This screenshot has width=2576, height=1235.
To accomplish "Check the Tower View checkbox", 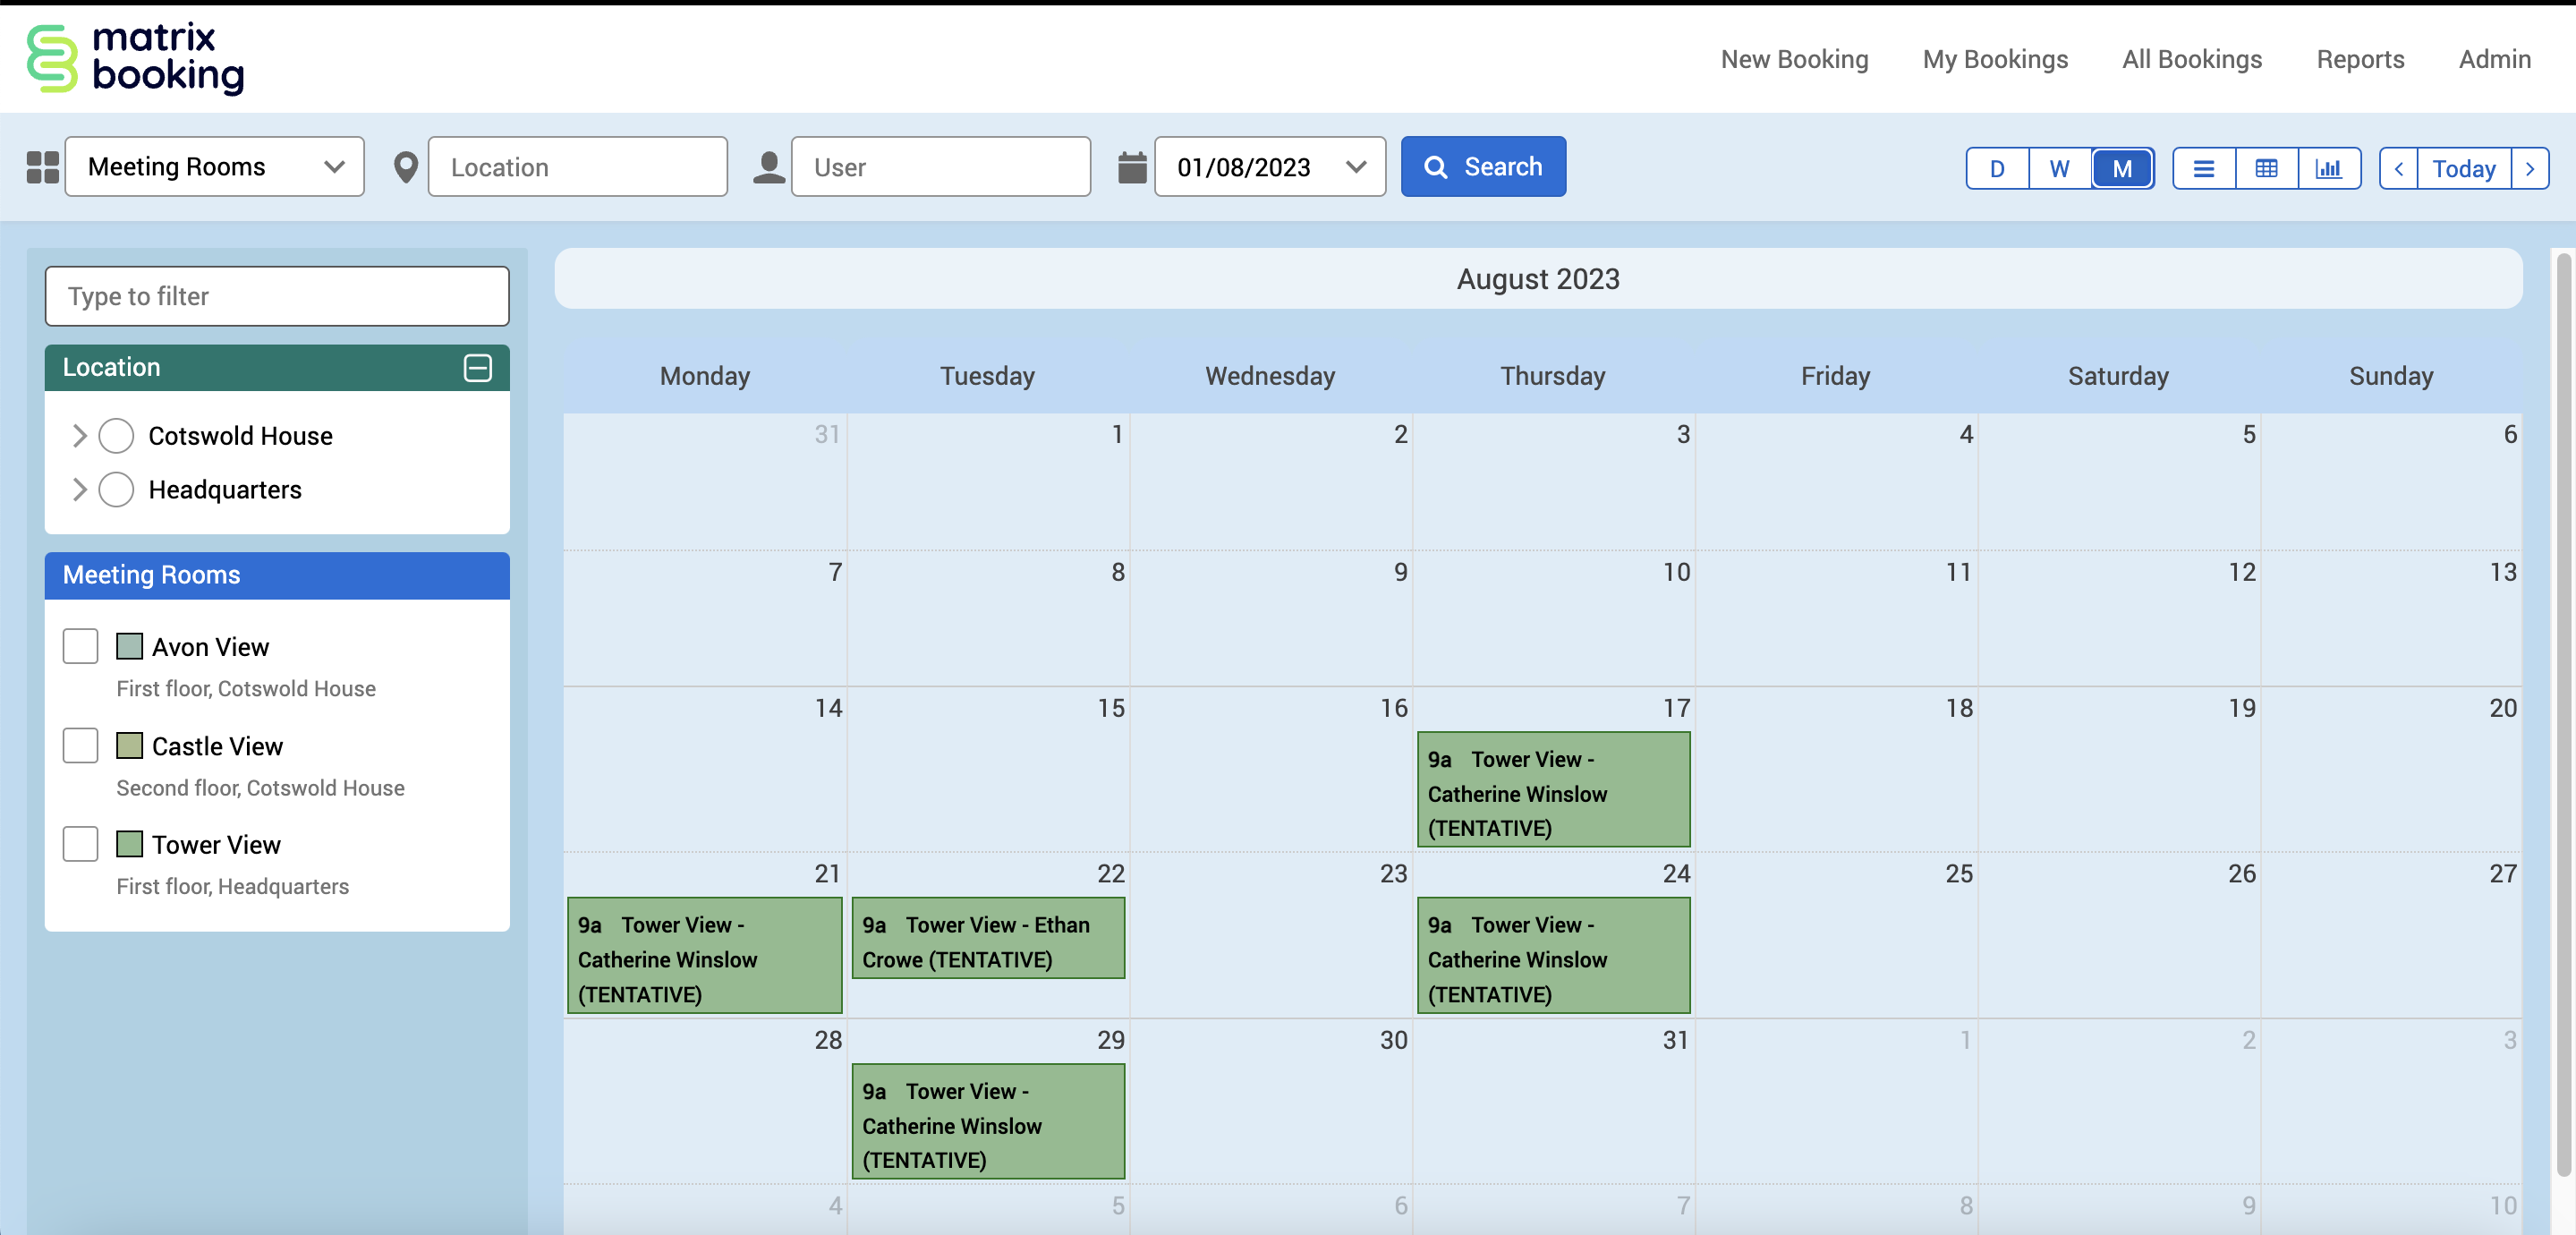I will (80, 844).
